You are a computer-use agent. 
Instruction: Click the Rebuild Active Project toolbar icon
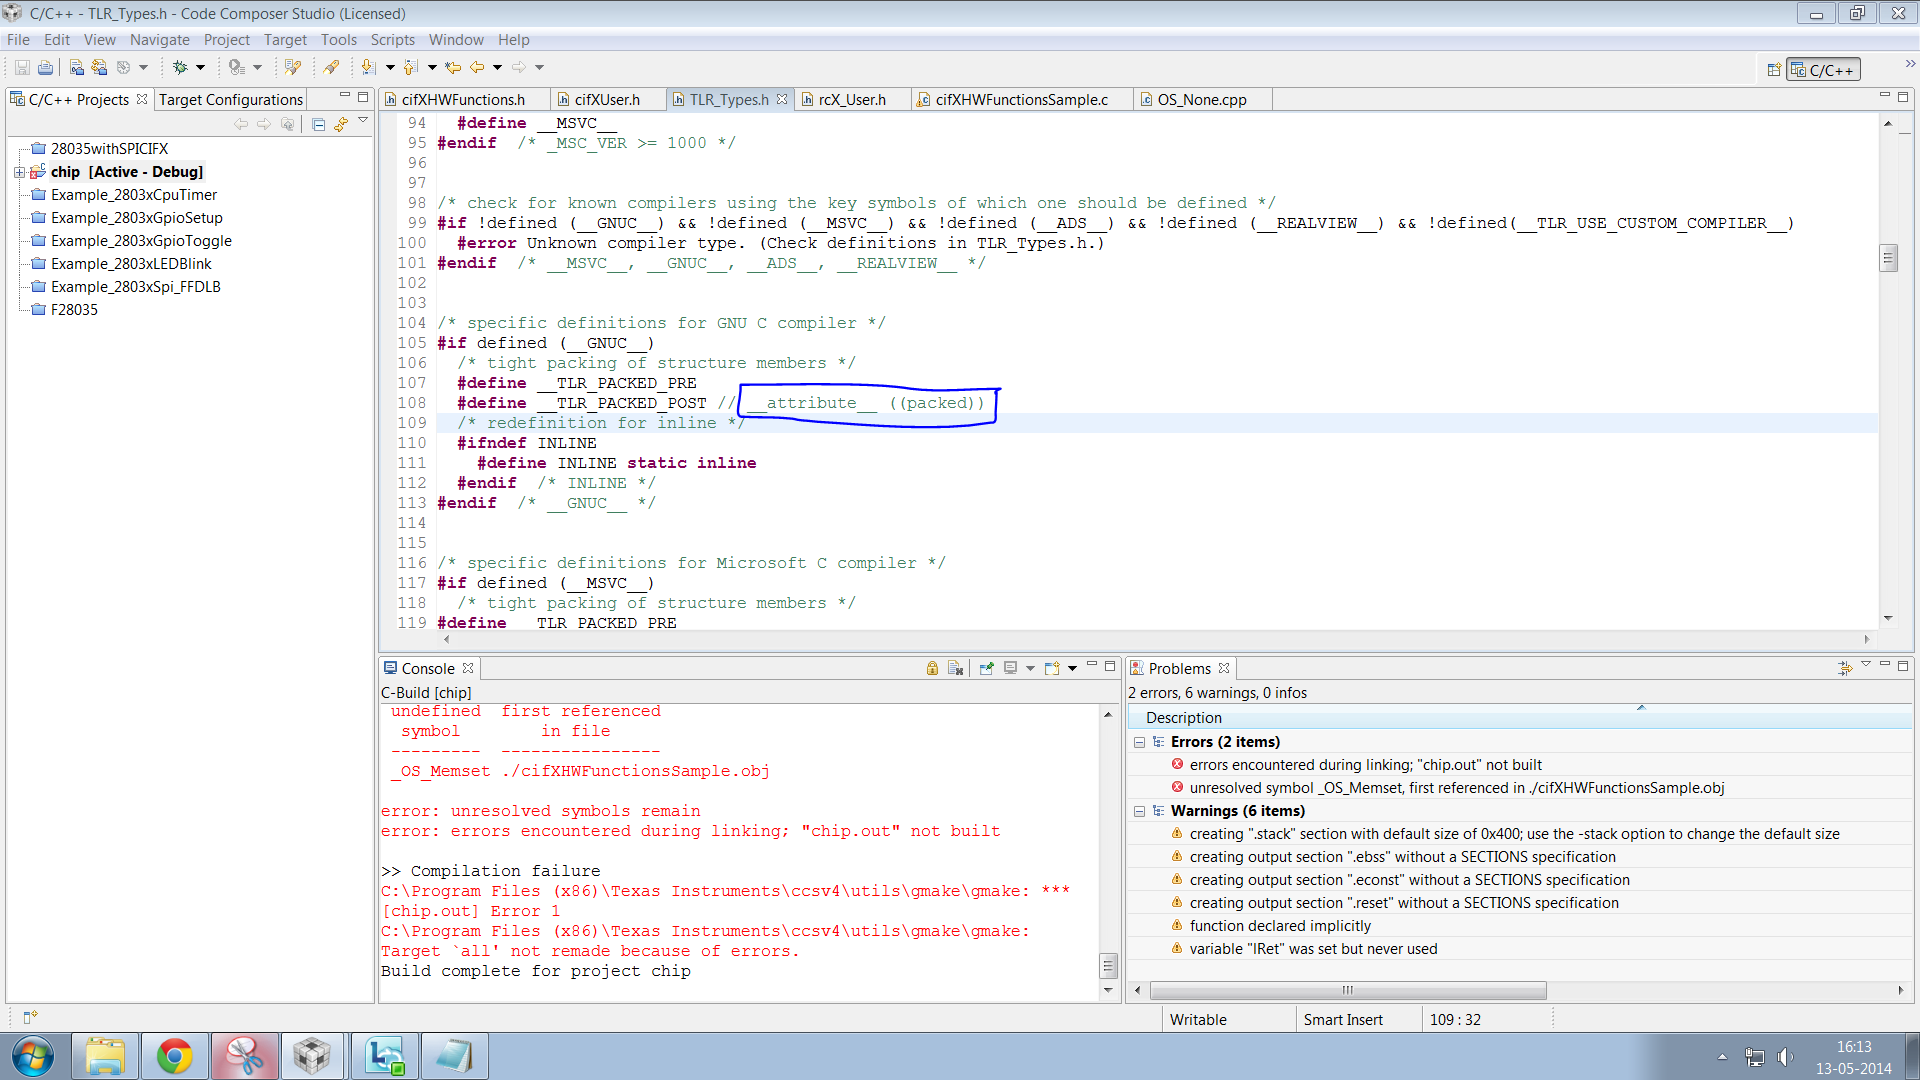tap(99, 67)
